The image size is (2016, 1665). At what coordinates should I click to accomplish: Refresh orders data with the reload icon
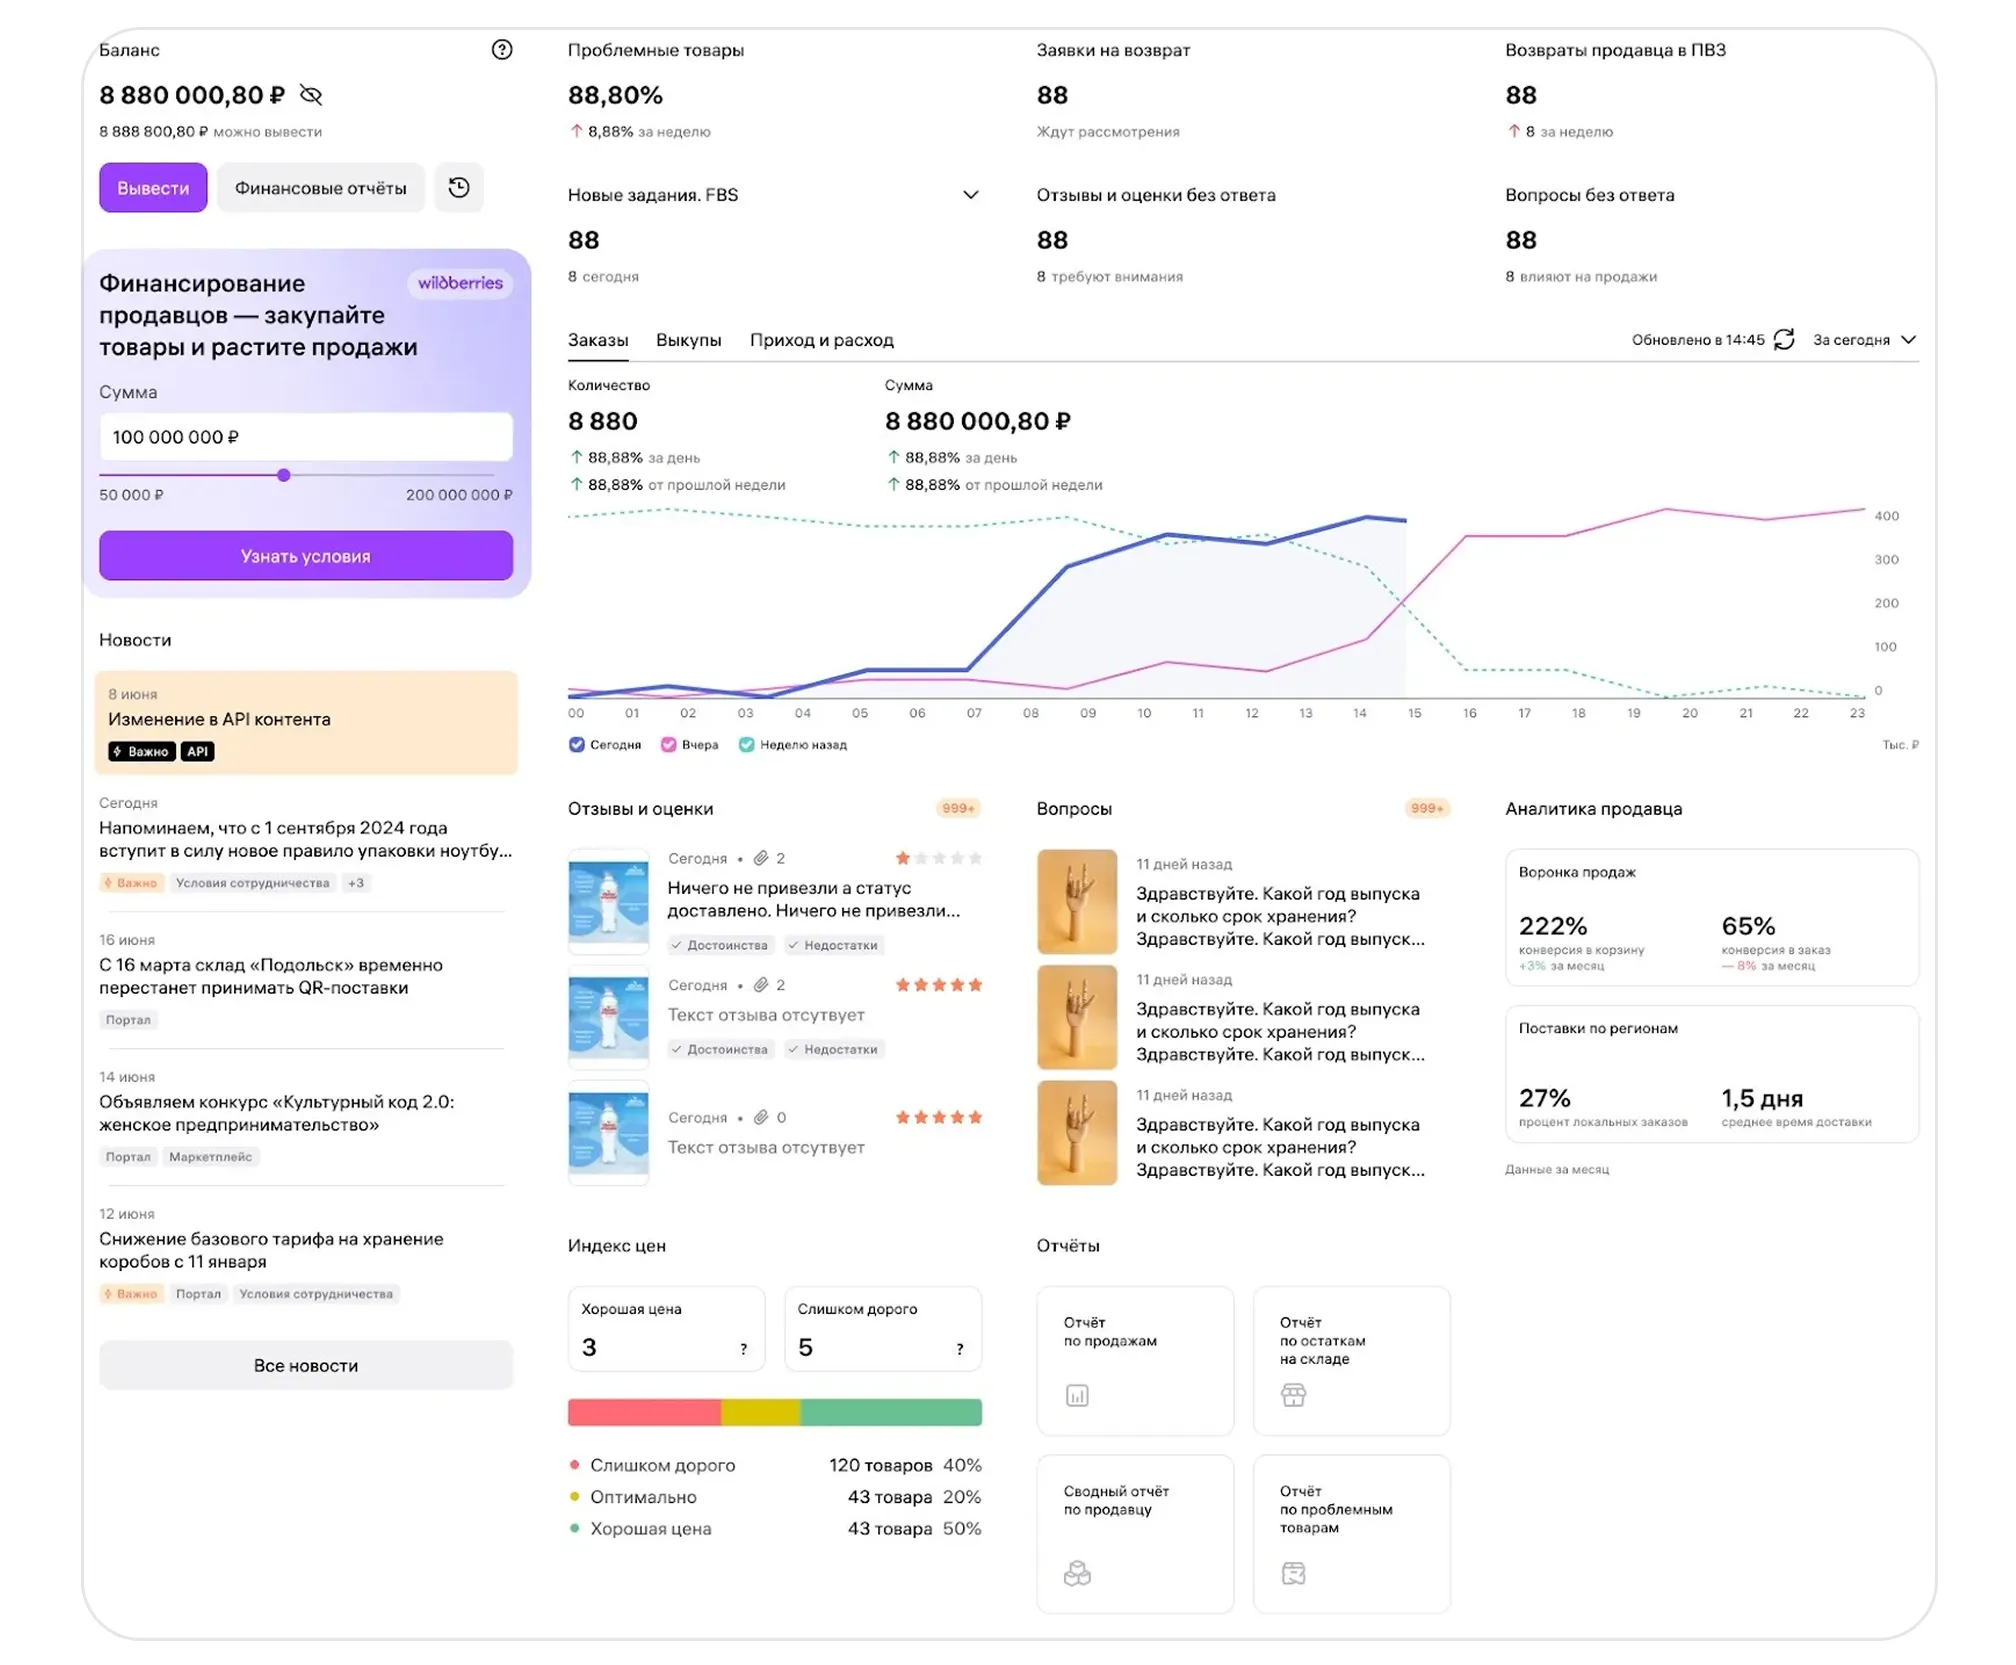1784,339
